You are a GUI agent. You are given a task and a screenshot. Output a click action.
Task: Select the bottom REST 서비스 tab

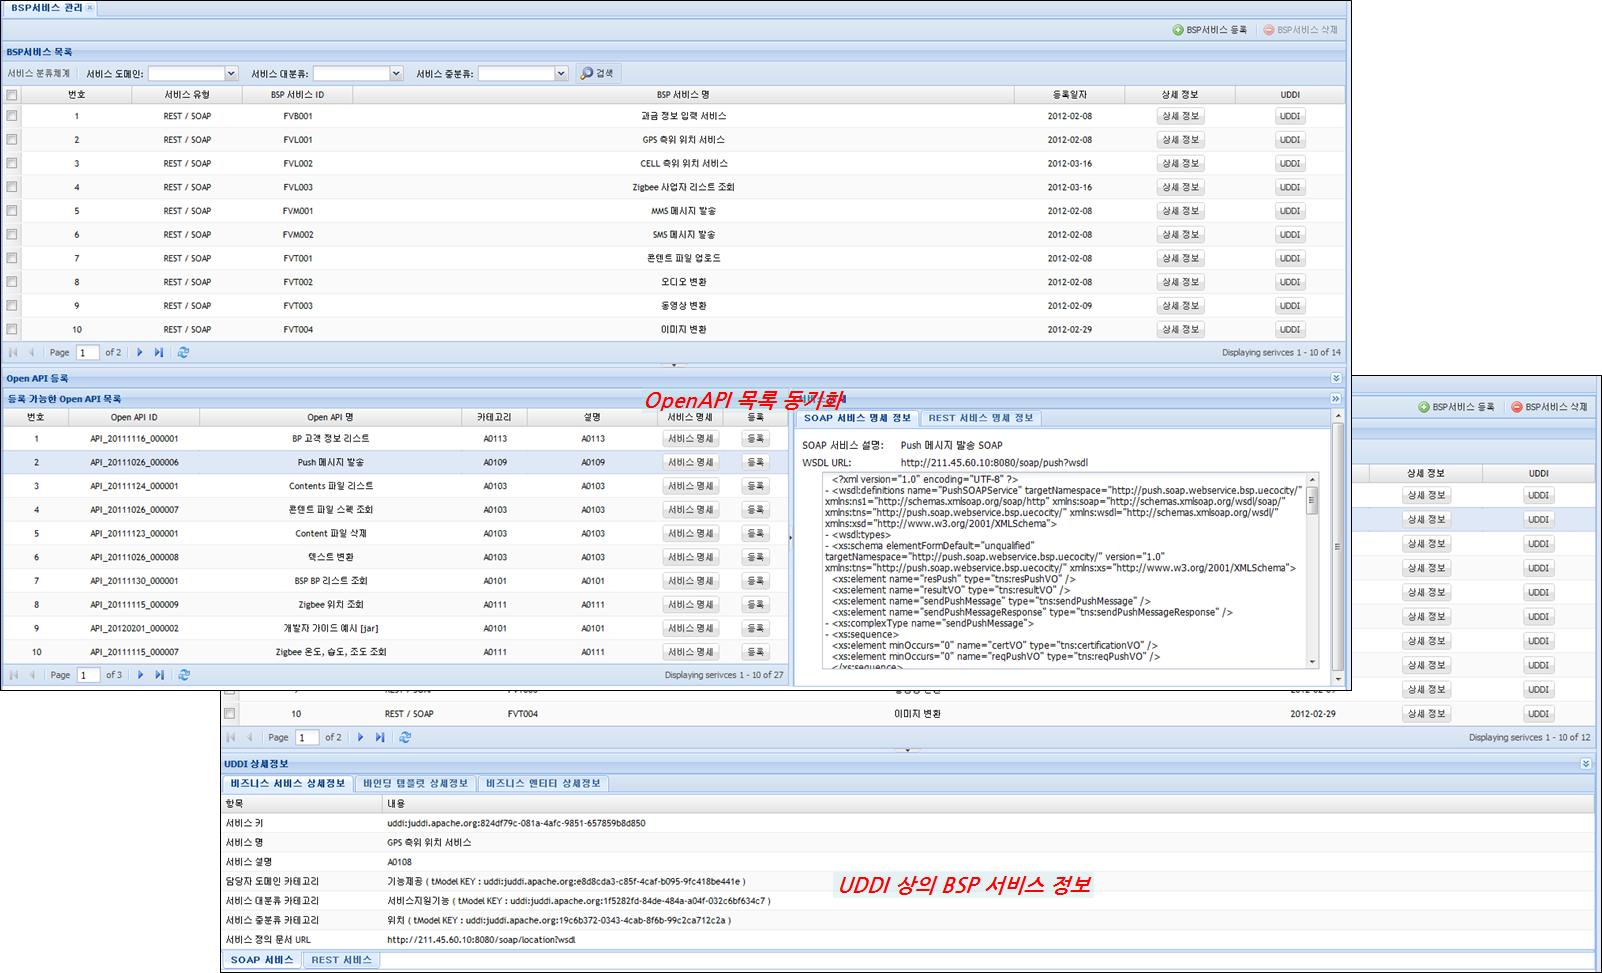point(341,960)
